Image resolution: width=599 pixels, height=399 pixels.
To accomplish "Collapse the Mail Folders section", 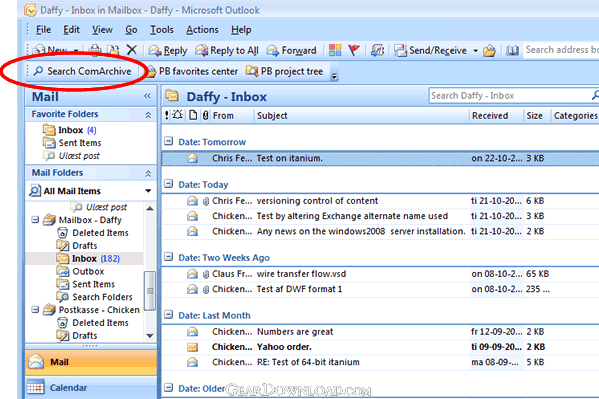I will (x=148, y=173).
